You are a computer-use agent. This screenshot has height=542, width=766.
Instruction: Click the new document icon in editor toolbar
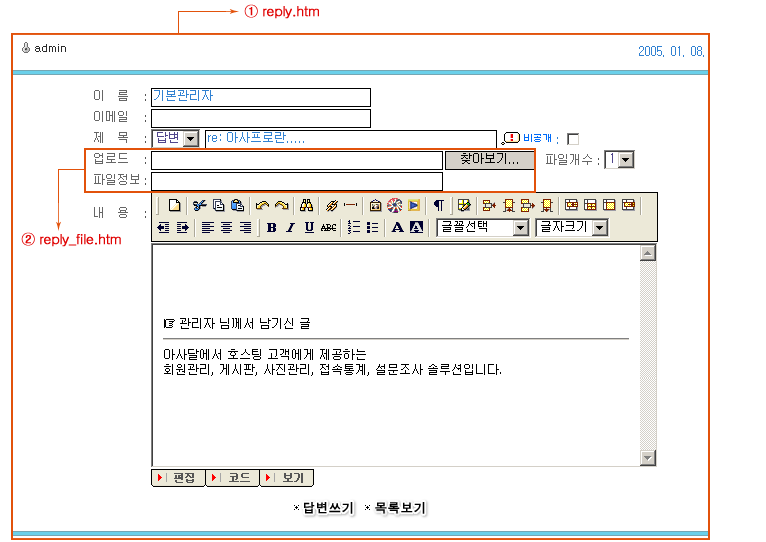(174, 205)
